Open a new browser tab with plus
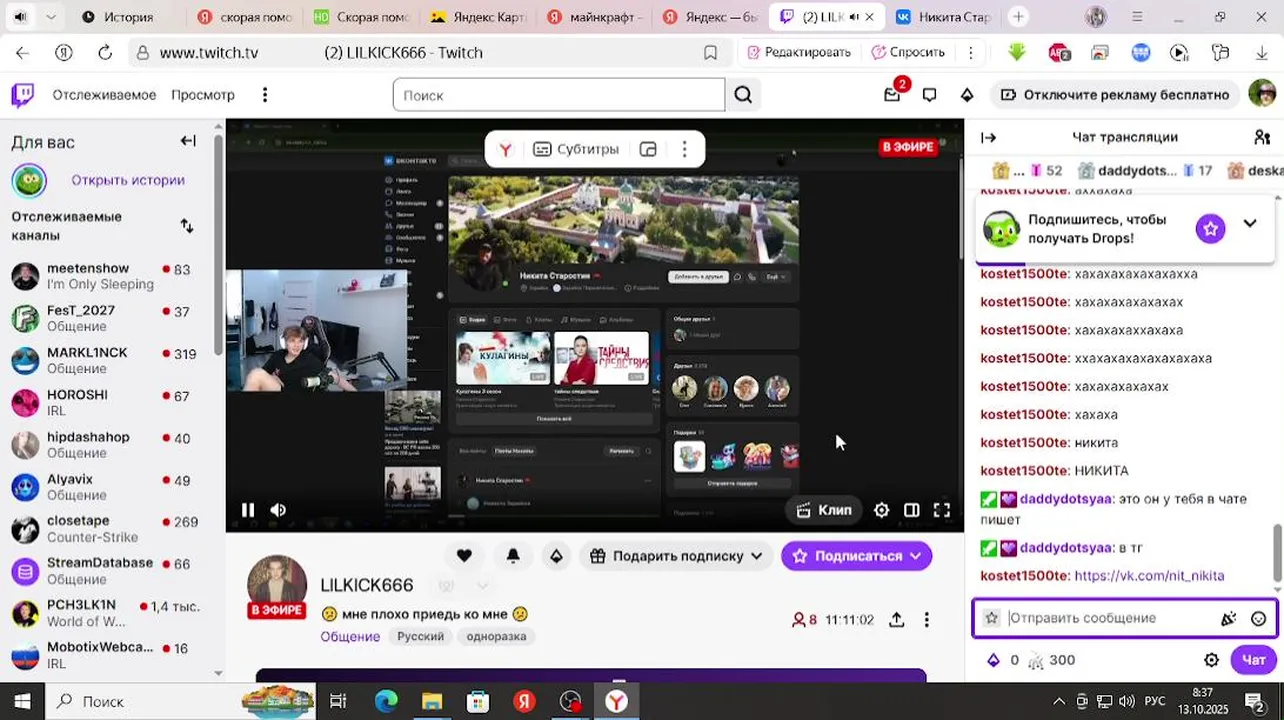Image resolution: width=1284 pixels, height=720 pixels. pyautogui.click(x=1018, y=17)
